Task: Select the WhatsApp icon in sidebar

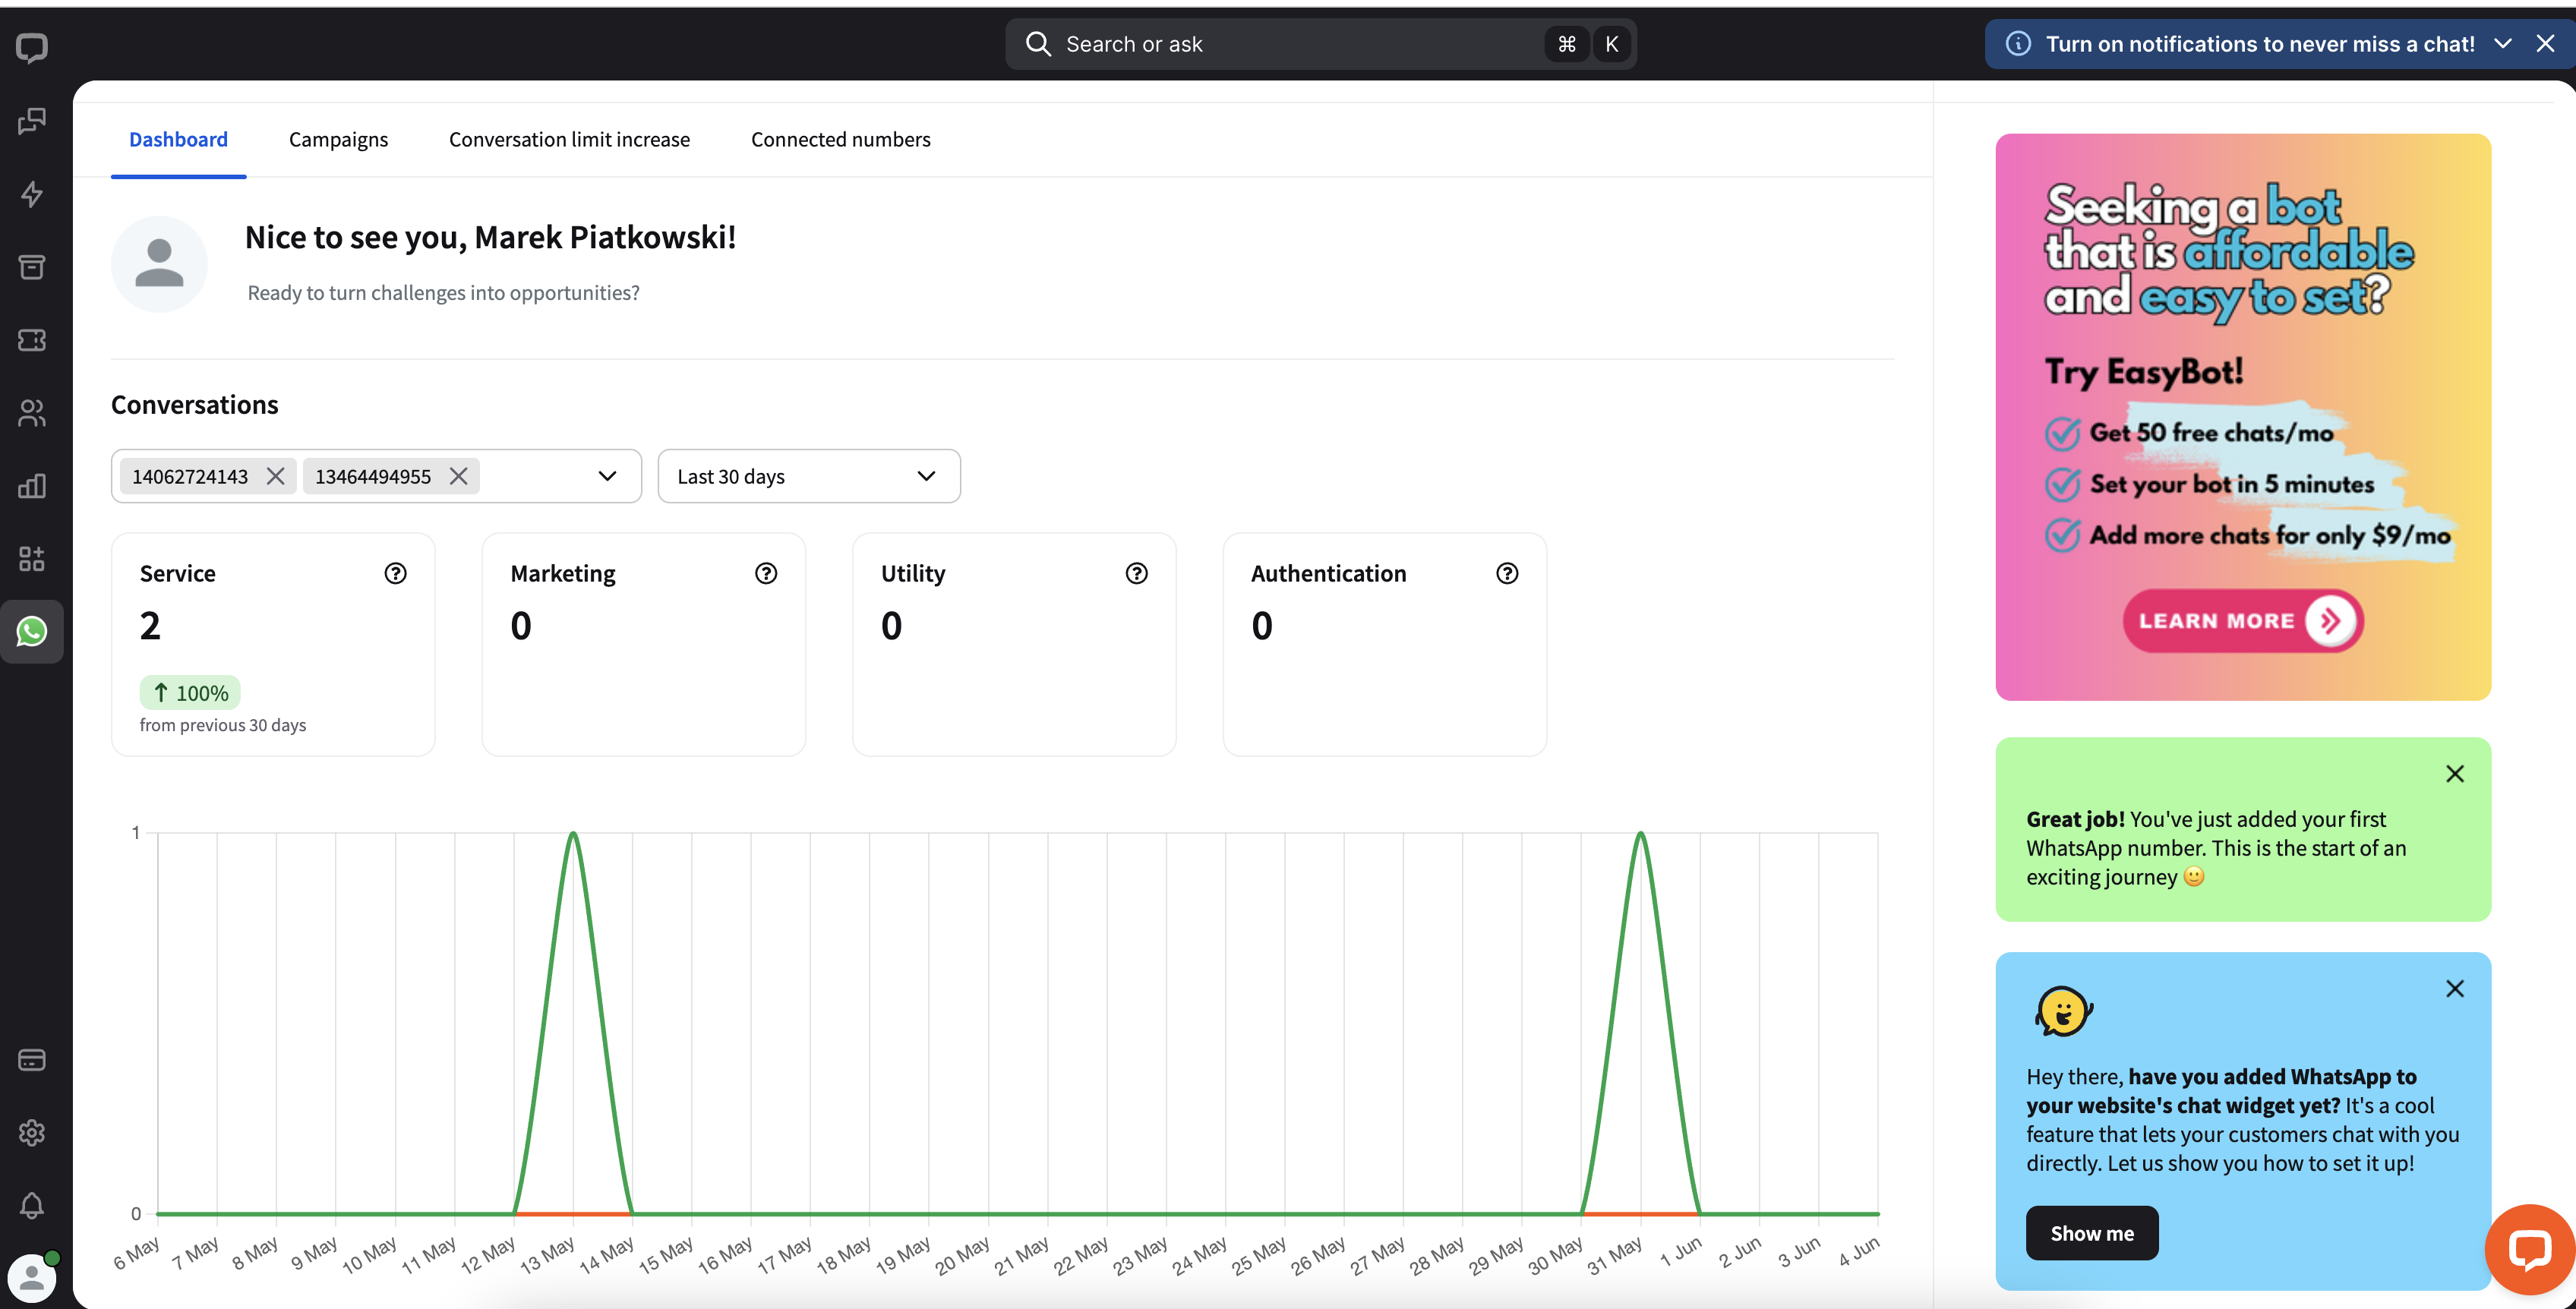Action: (x=32, y=631)
